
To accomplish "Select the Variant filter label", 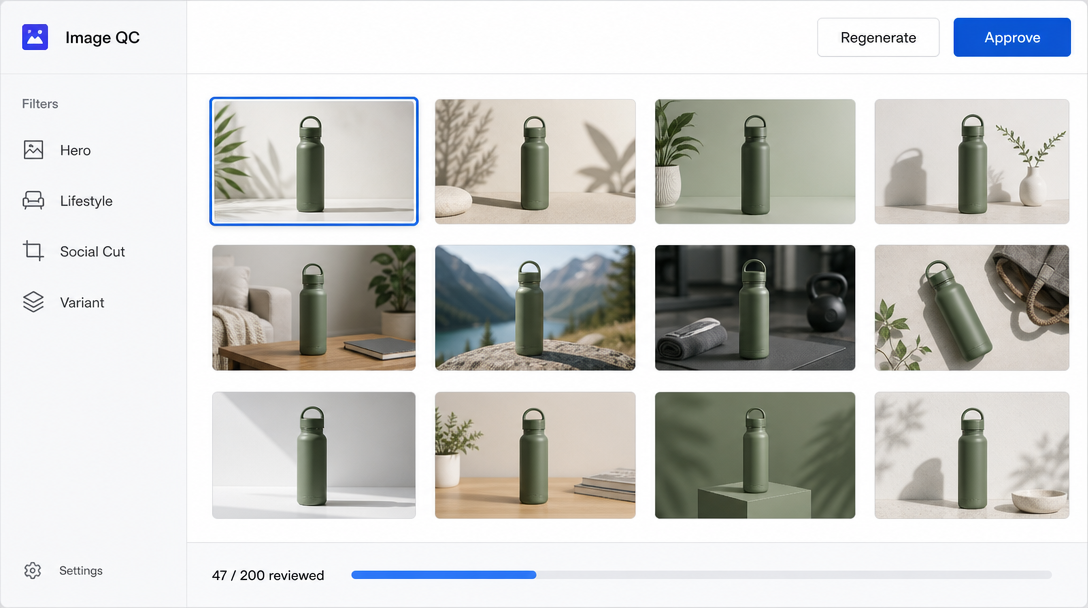I will [x=82, y=303].
